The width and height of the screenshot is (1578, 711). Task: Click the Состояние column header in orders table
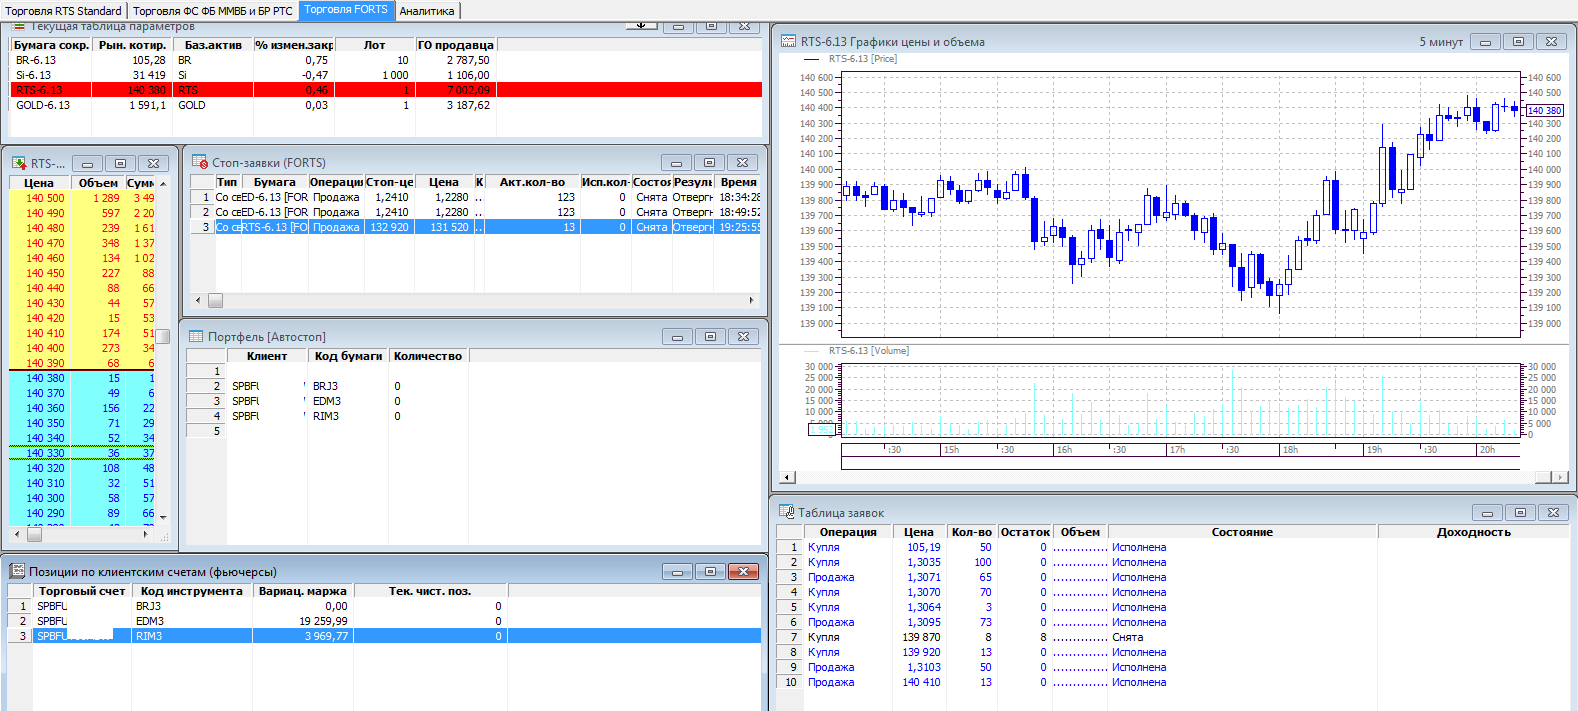click(x=1242, y=532)
